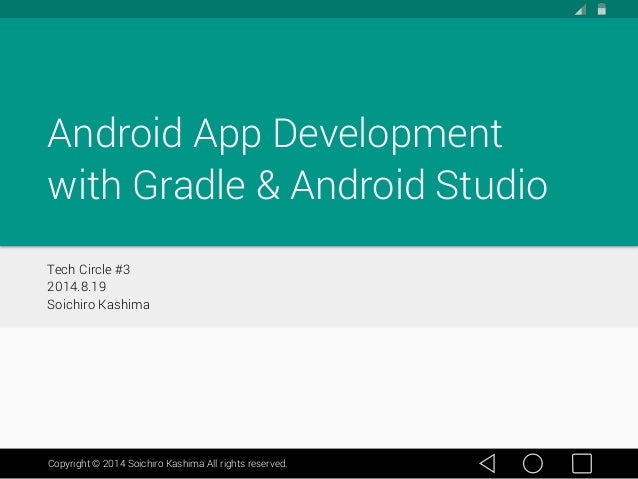Click the title line "Android App Development"
The image size is (638, 479).
pyautogui.click(x=275, y=134)
